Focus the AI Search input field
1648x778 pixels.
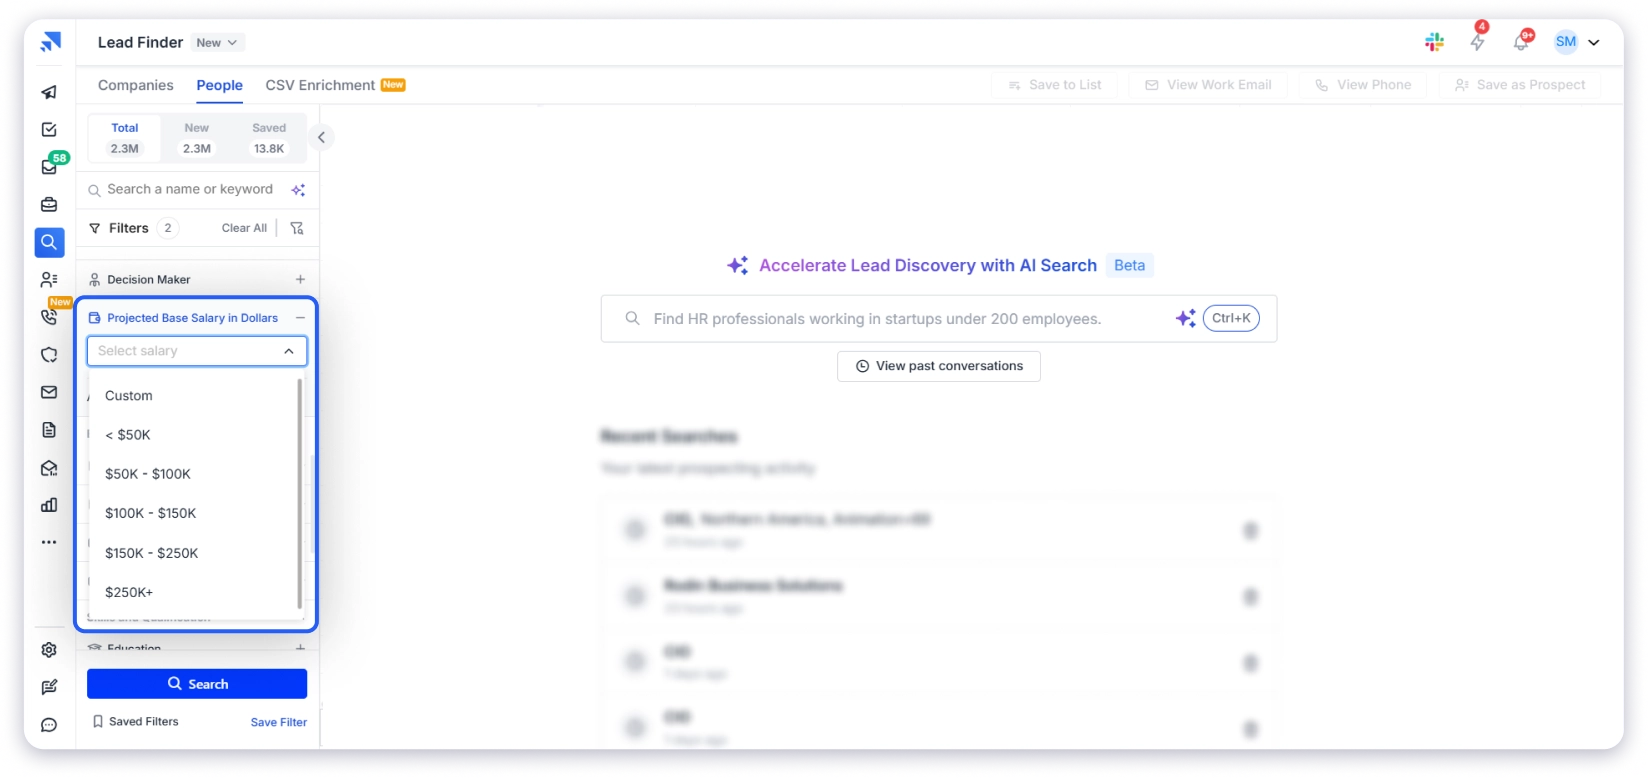pos(900,319)
